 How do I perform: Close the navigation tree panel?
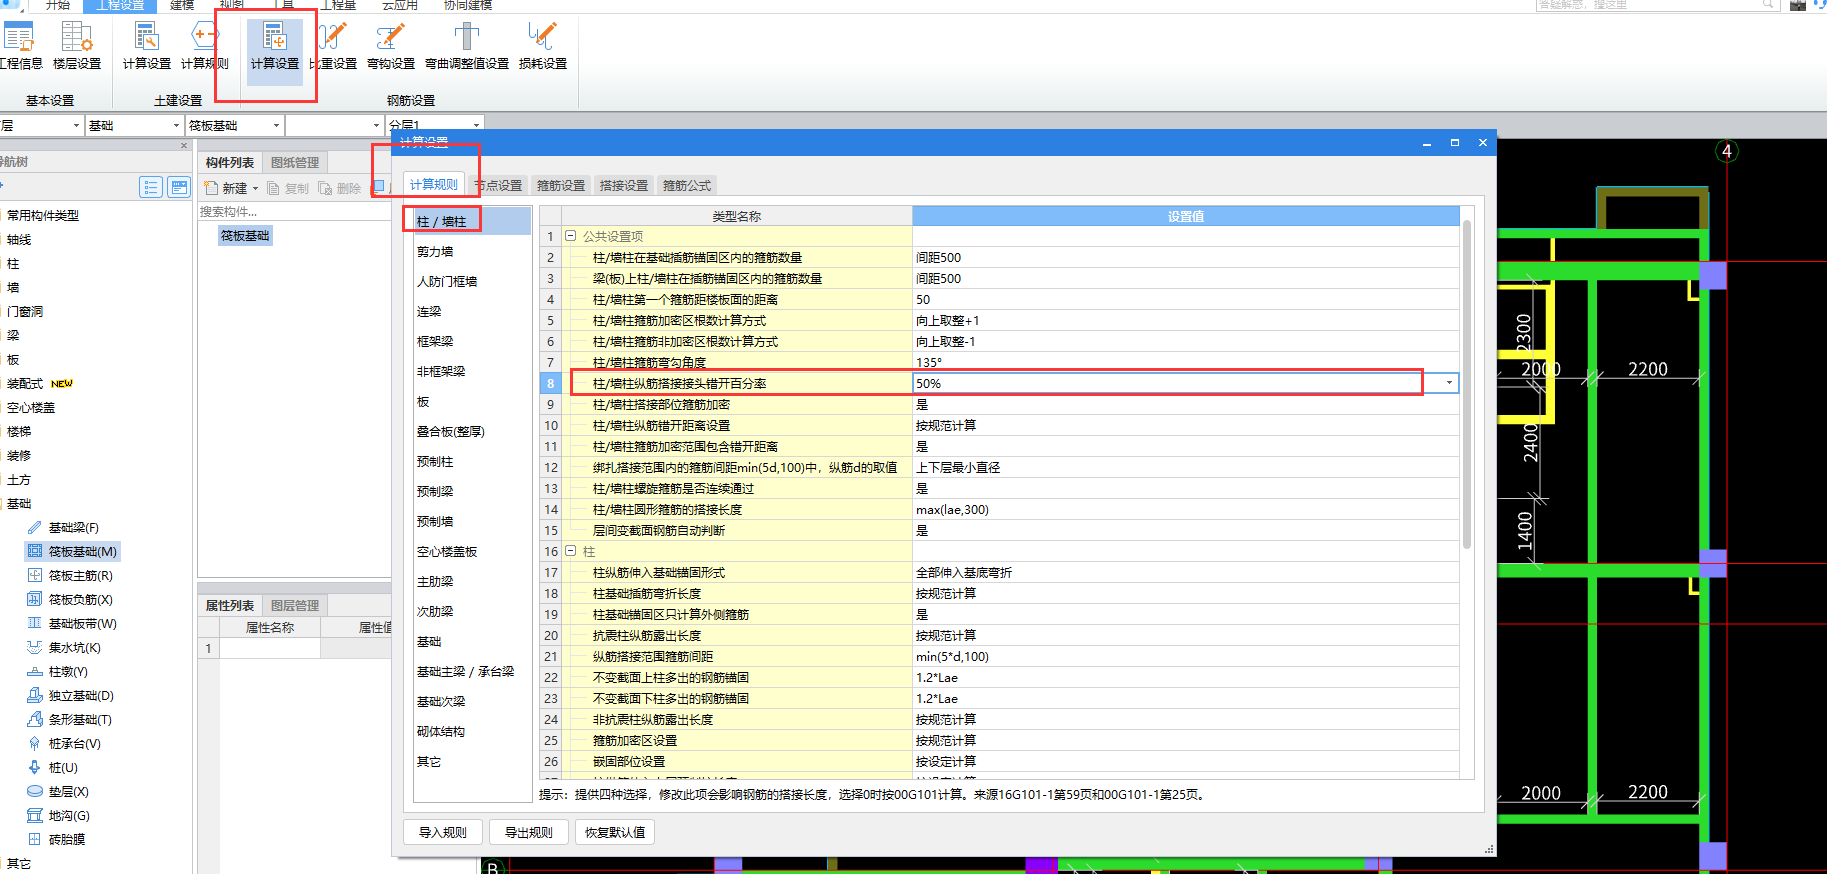pos(184,146)
